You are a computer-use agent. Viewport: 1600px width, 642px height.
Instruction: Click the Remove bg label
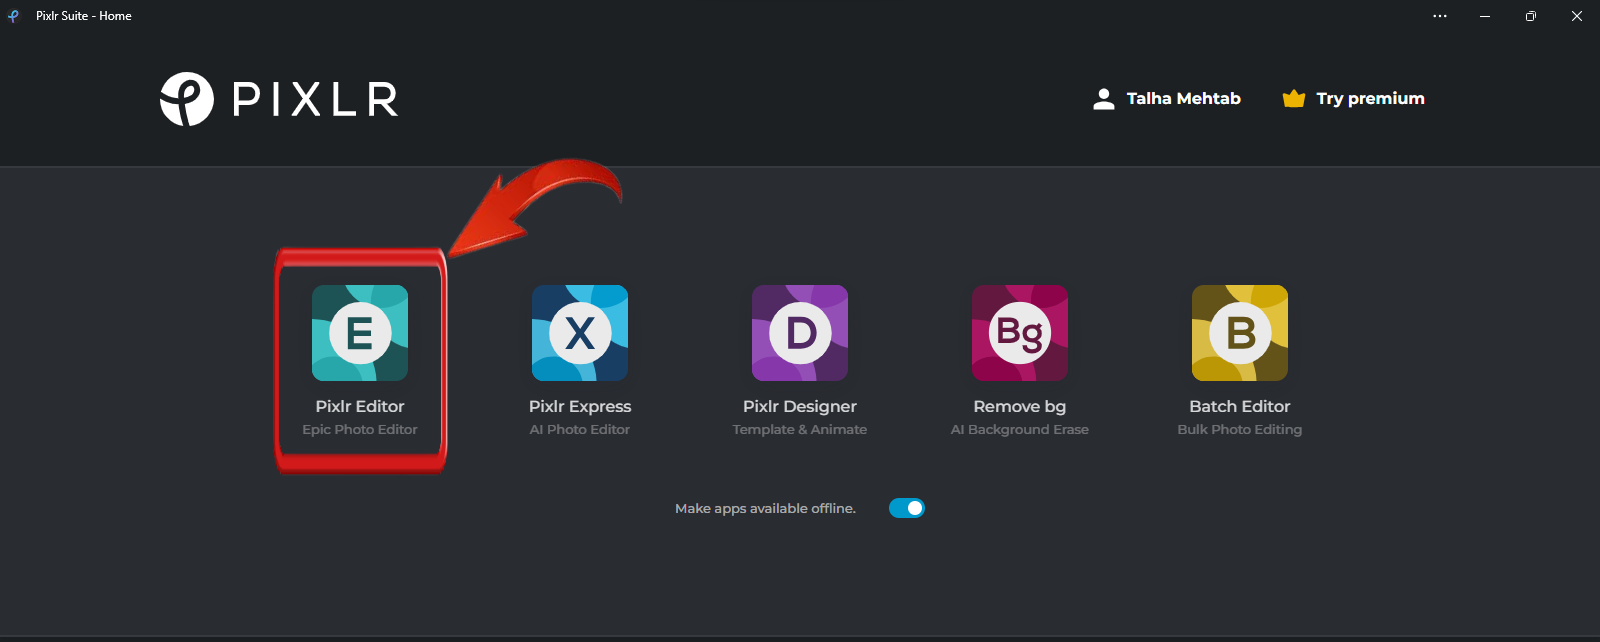point(1020,406)
